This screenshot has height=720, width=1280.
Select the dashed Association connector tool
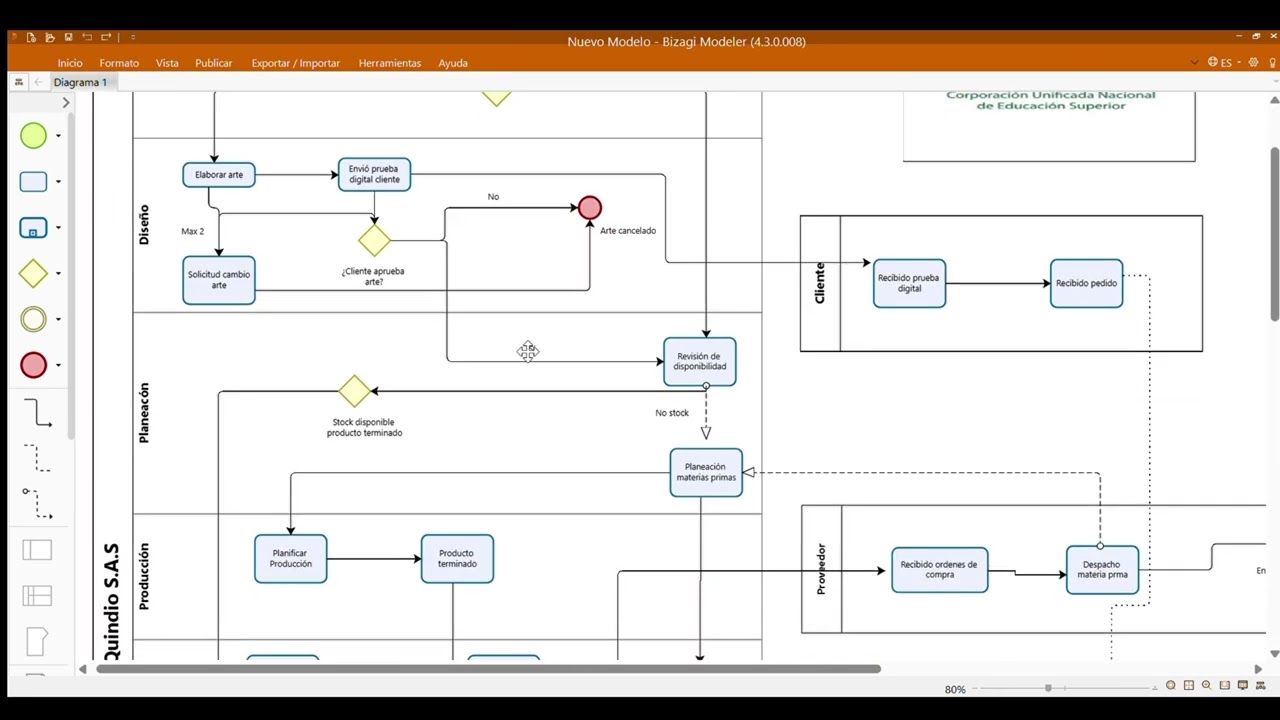[37, 458]
